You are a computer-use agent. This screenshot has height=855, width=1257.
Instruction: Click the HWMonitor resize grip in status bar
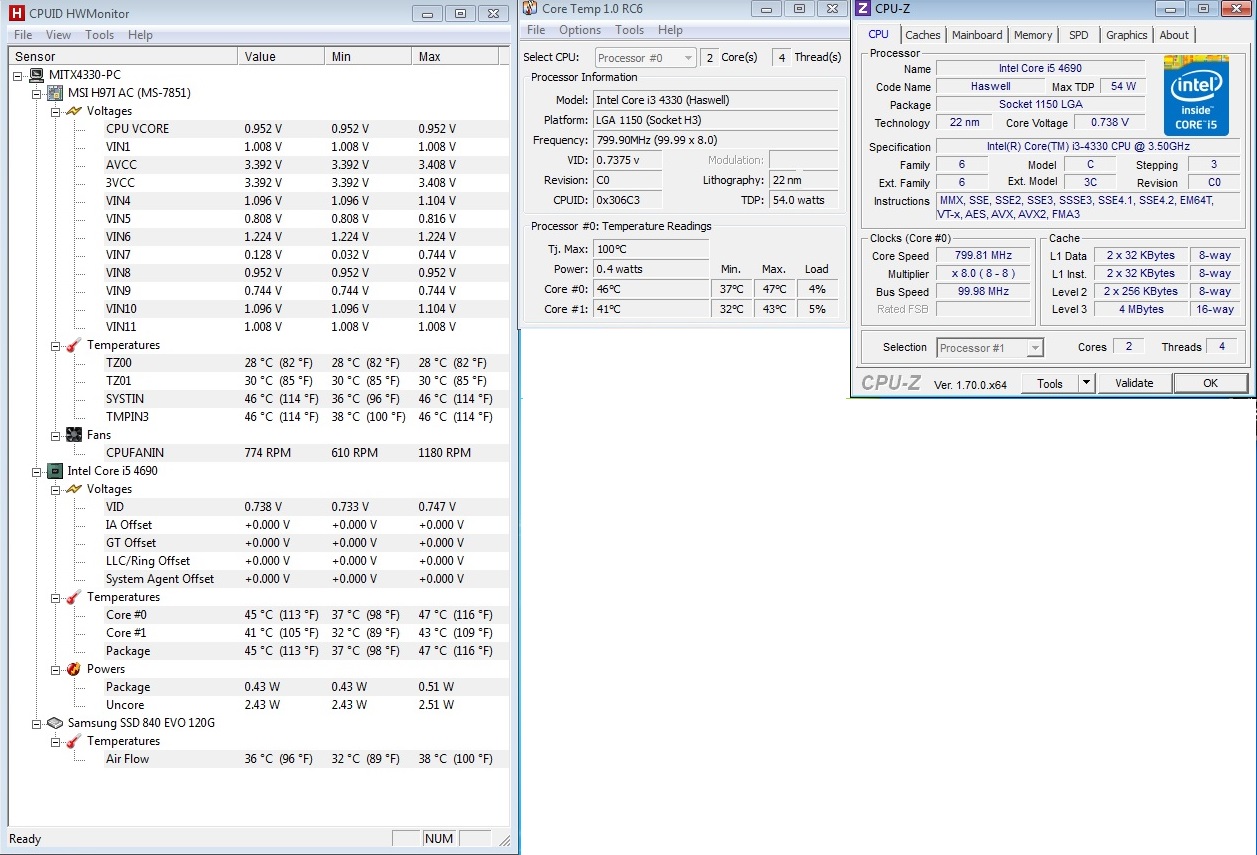coord(504,840)
